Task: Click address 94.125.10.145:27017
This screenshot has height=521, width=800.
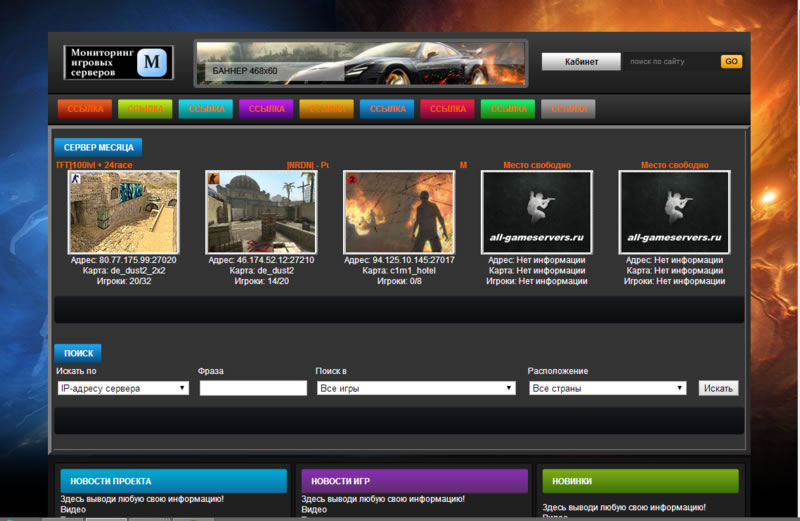Action: click(x=413, y=260)
